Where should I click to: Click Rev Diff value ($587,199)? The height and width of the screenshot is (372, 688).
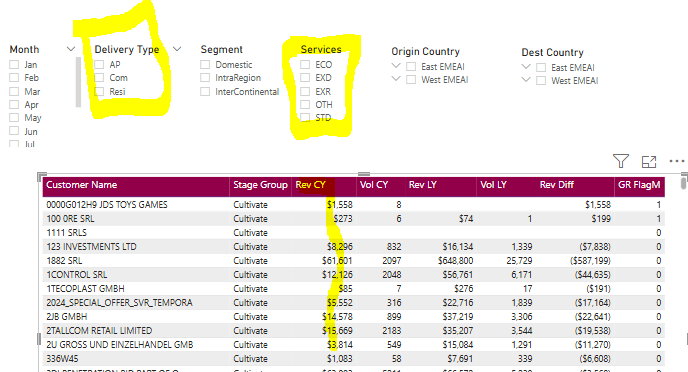coord(590,261)
